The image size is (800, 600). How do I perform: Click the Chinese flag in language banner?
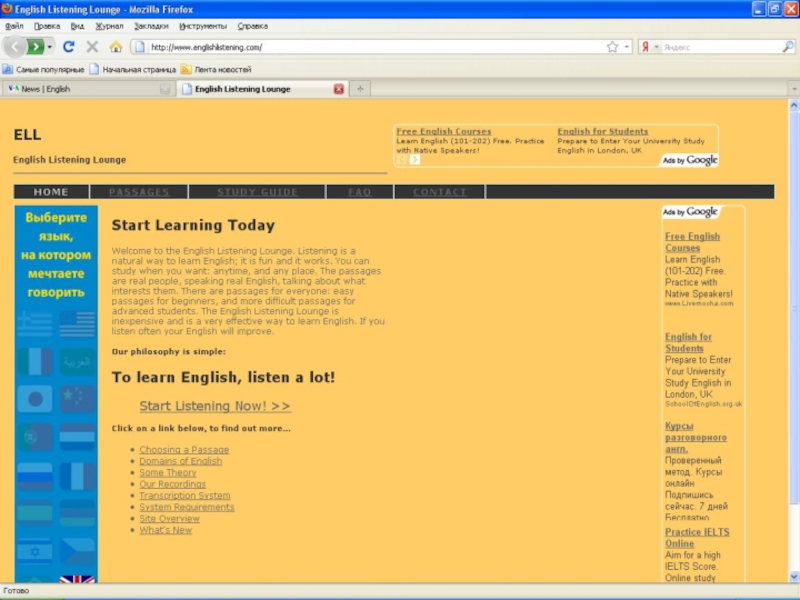(x=77, y=398)
